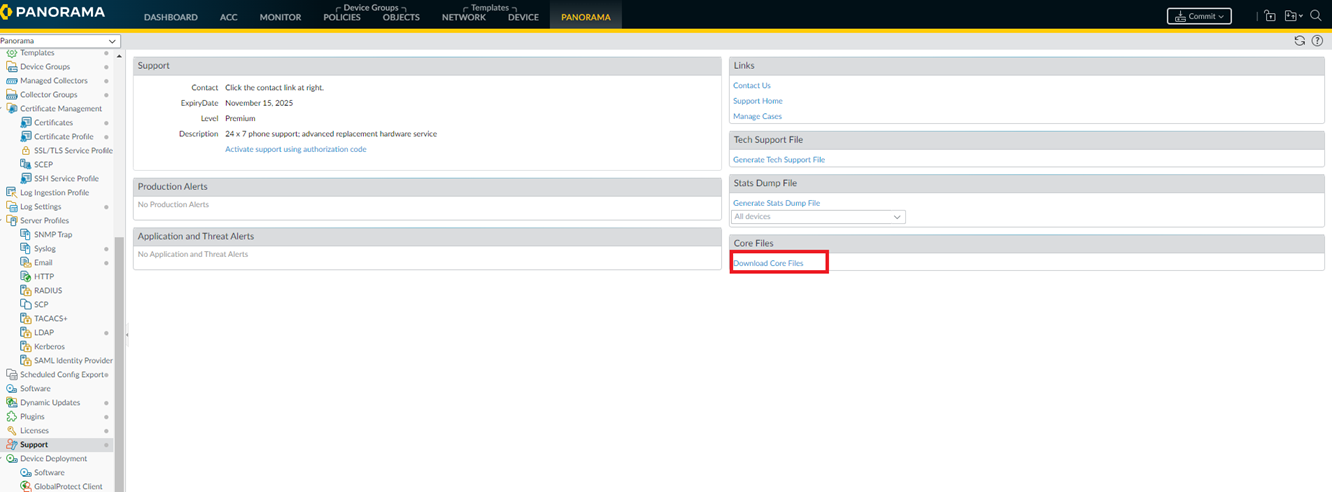The height and width of the screenshot is (492, 1332).
Task: Select Templates in the sidebar tree
Action: 37,53
